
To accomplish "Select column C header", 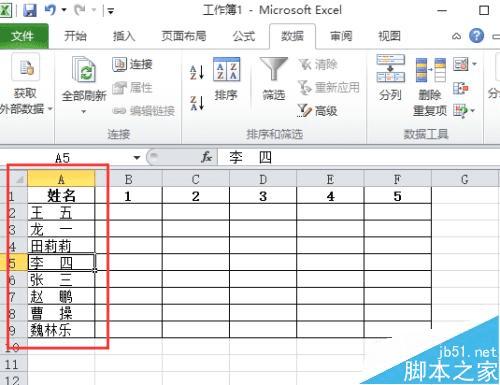I will pos(196,179).
